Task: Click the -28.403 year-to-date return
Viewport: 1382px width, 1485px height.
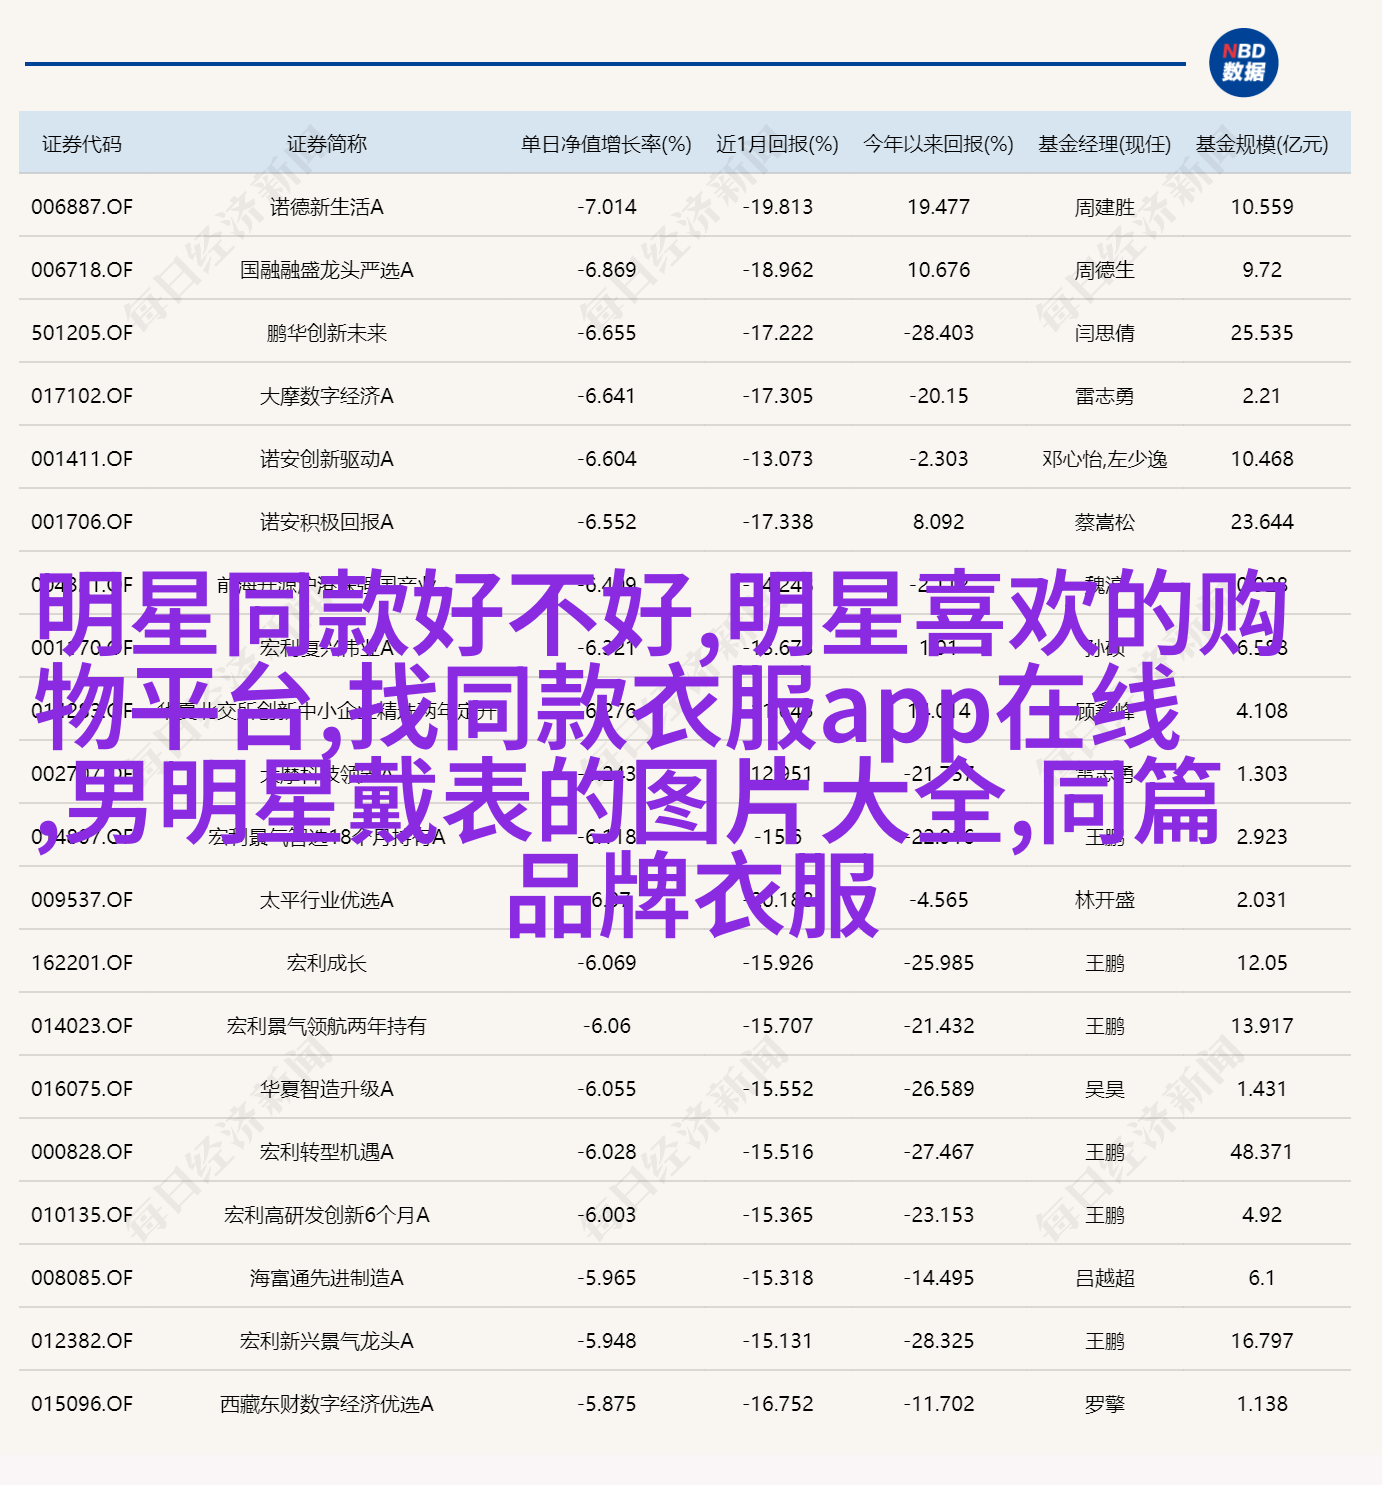Action: click(939, 333)
